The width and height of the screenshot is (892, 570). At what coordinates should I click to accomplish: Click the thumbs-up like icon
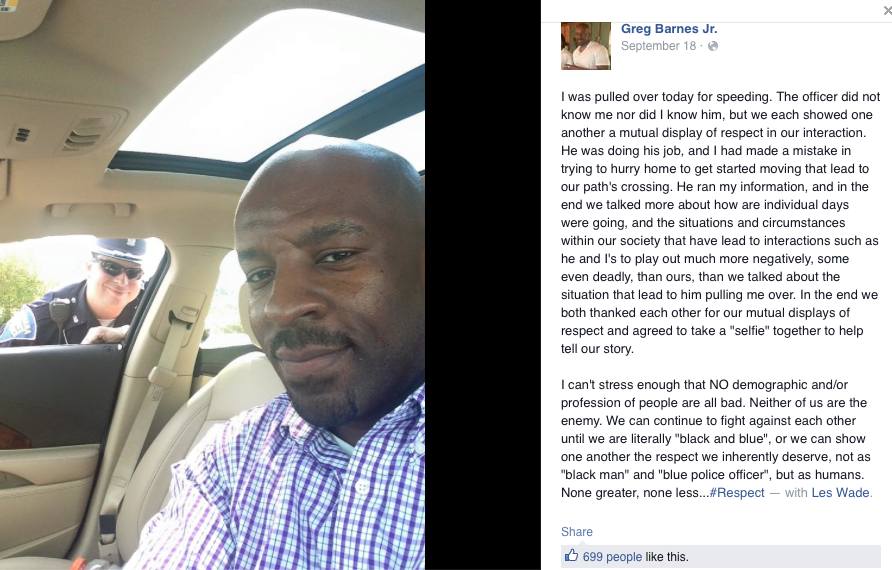[571, 555]
